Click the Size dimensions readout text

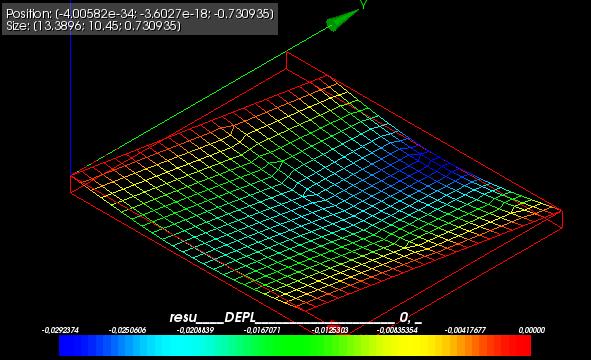[x=93, y=26]
